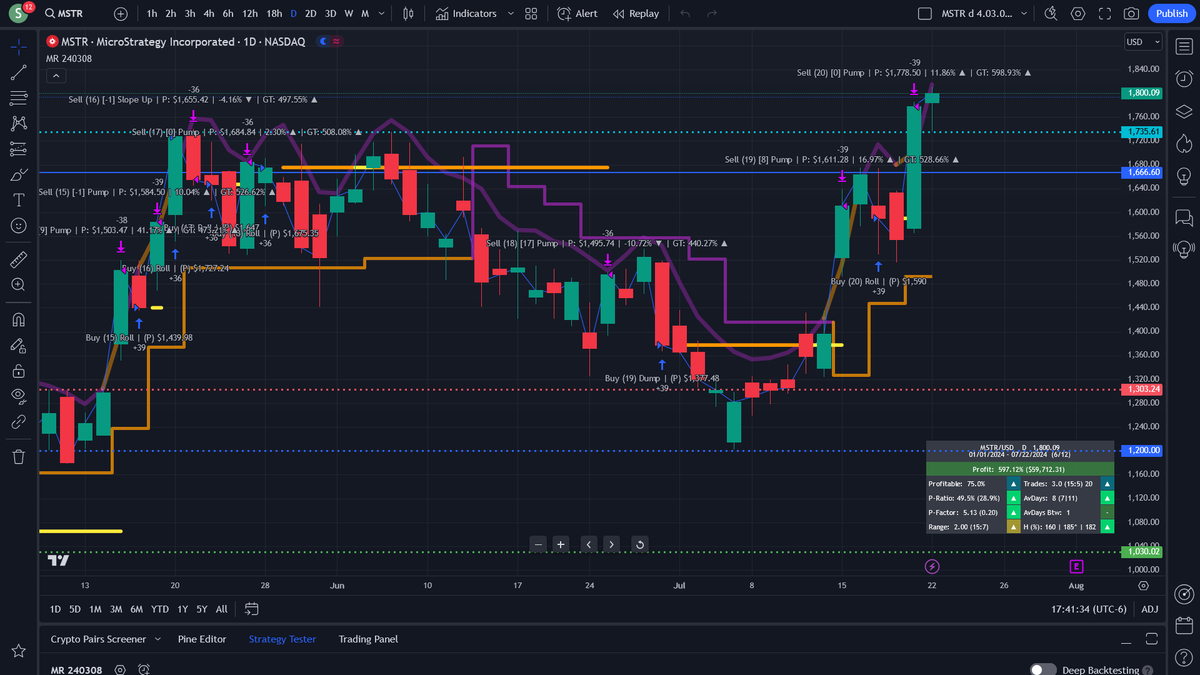Toggle lock all drawings

click(x=18, y=371)
